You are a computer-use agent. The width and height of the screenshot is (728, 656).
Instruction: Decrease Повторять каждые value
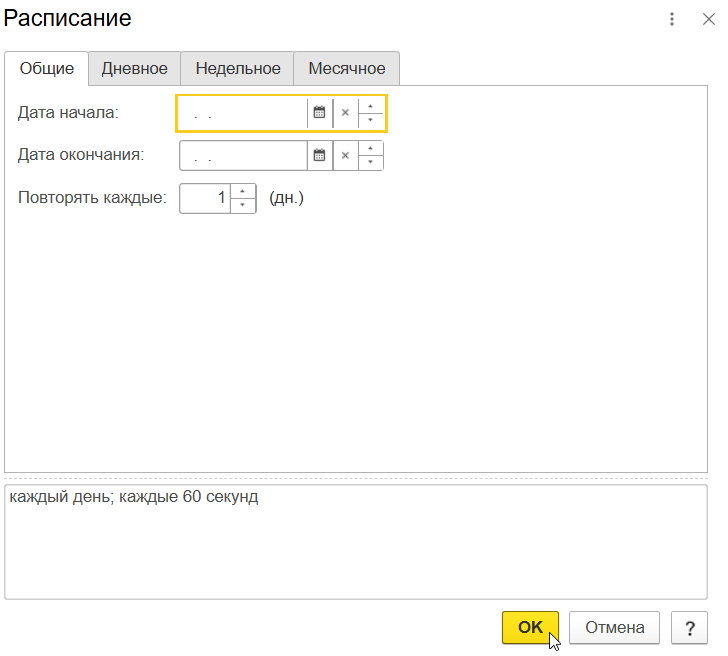242,205
